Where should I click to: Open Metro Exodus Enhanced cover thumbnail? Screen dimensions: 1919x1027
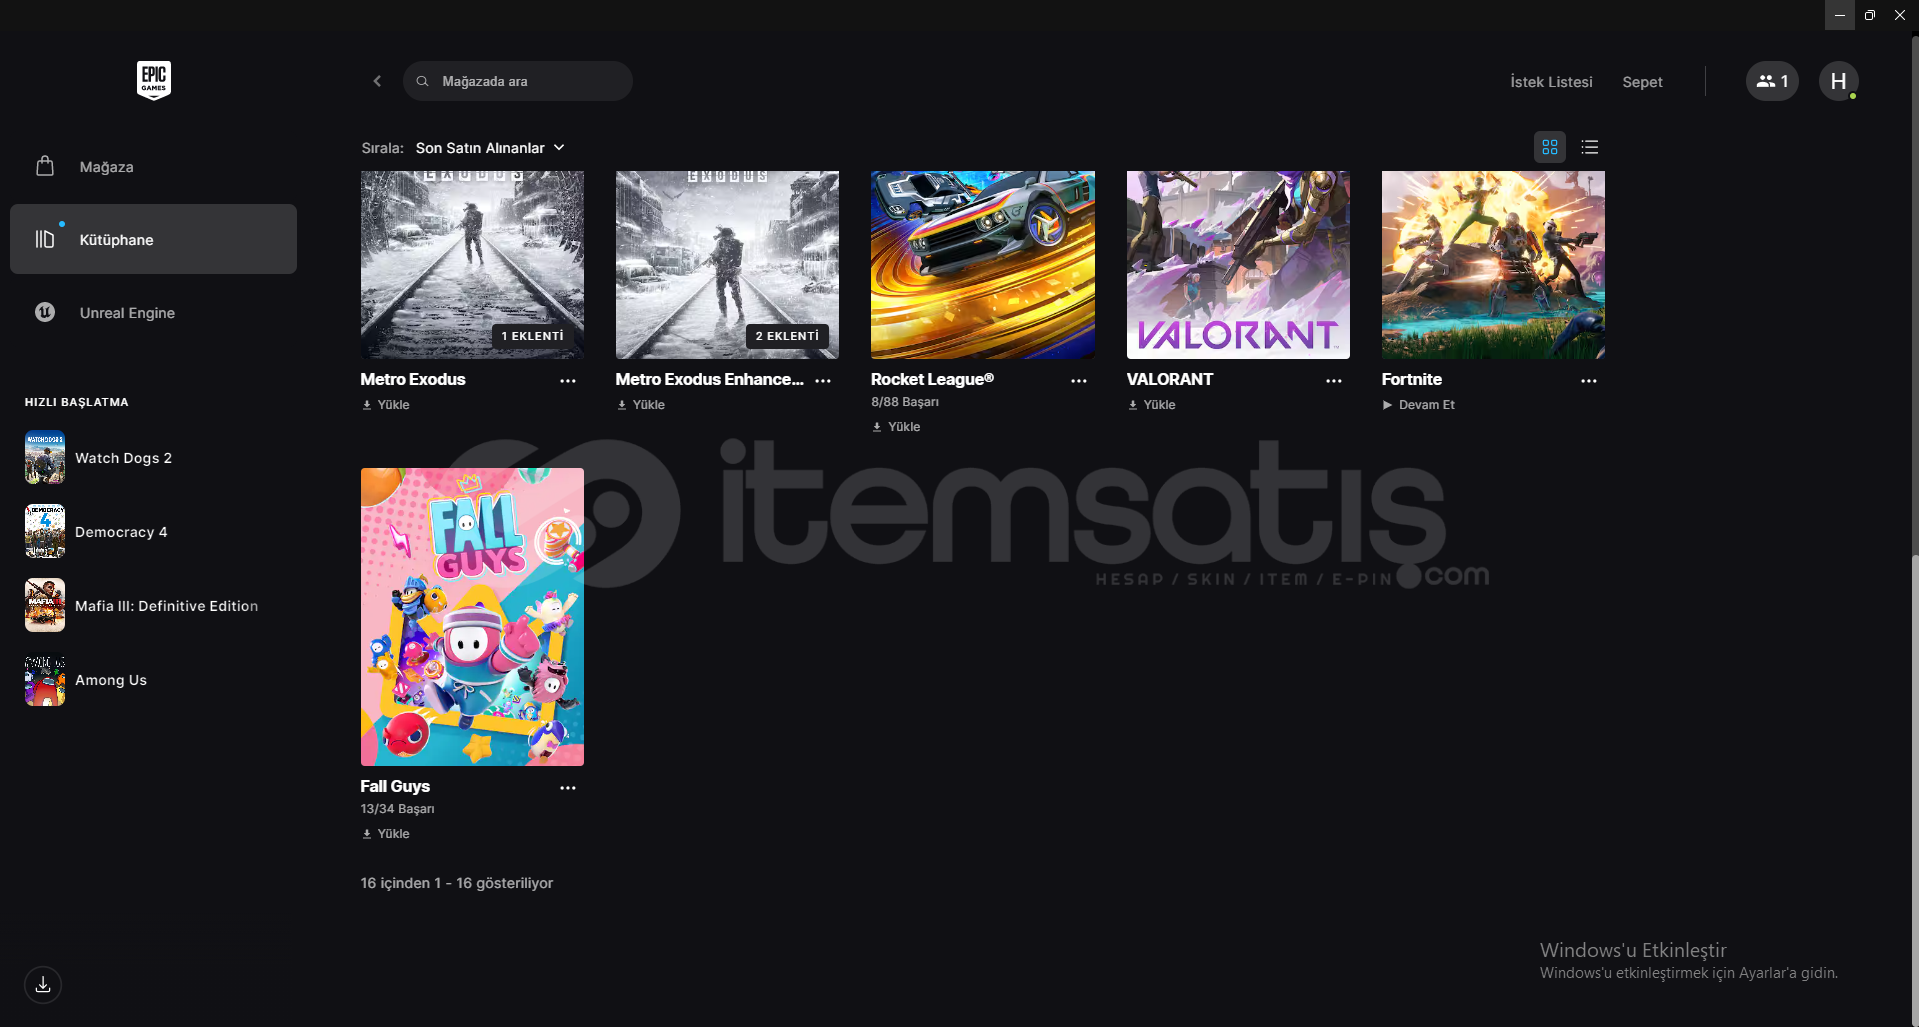(727, 265)
